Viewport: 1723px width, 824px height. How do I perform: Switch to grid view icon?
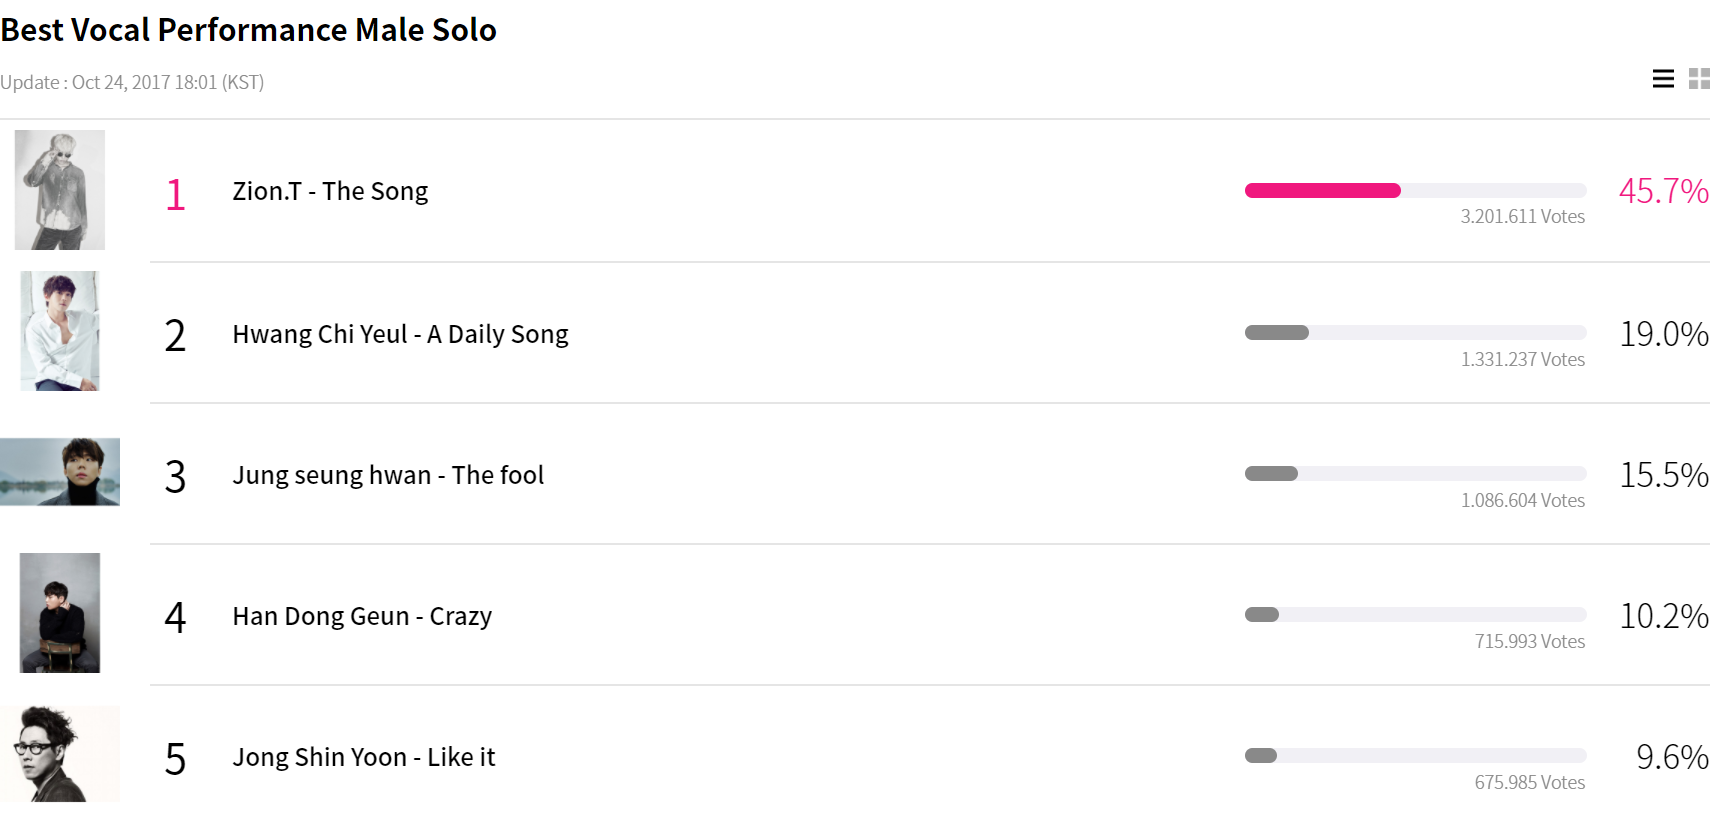click(1699, 79)
